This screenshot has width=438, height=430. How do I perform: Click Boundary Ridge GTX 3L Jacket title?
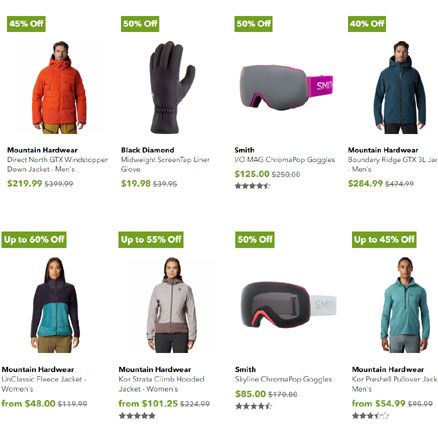click(393, 164)
